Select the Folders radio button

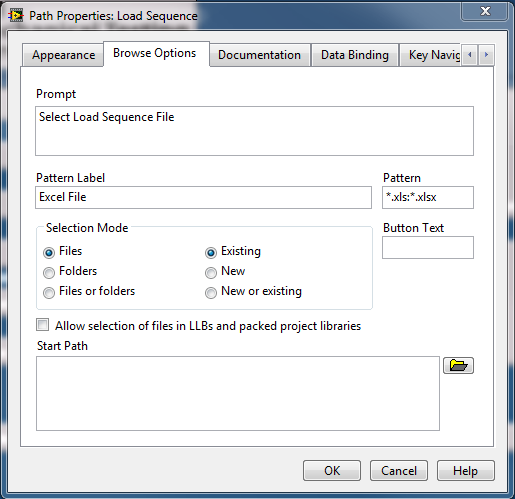[49, 273]
